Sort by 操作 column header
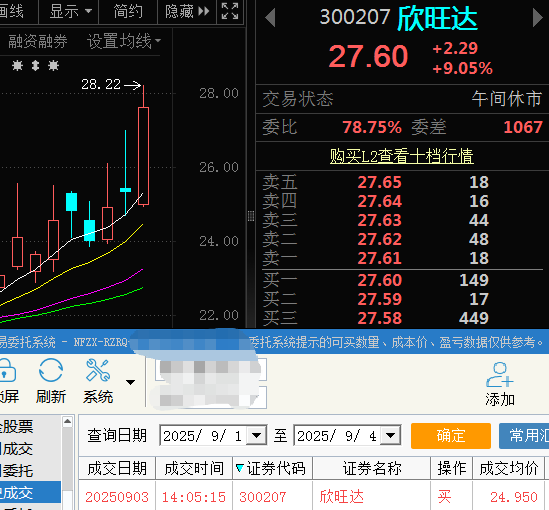 click(452, 468)
